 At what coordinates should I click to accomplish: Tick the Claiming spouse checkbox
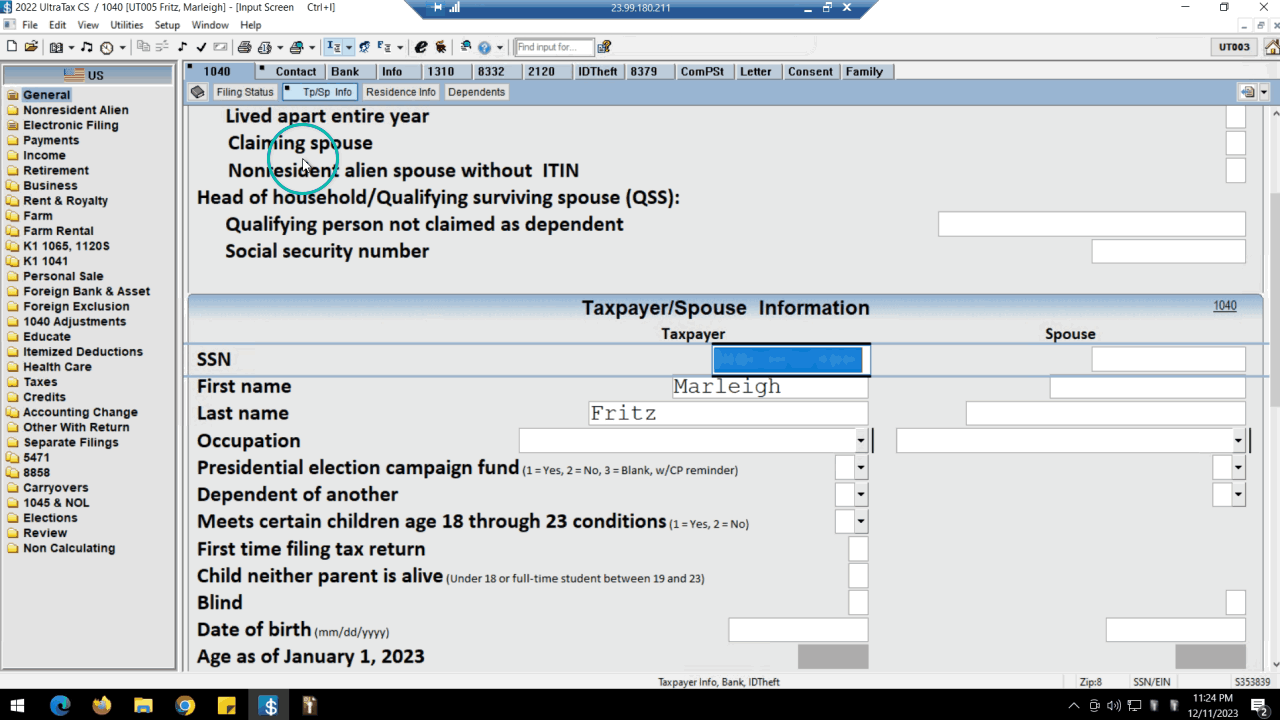(x=1236, y=143)
